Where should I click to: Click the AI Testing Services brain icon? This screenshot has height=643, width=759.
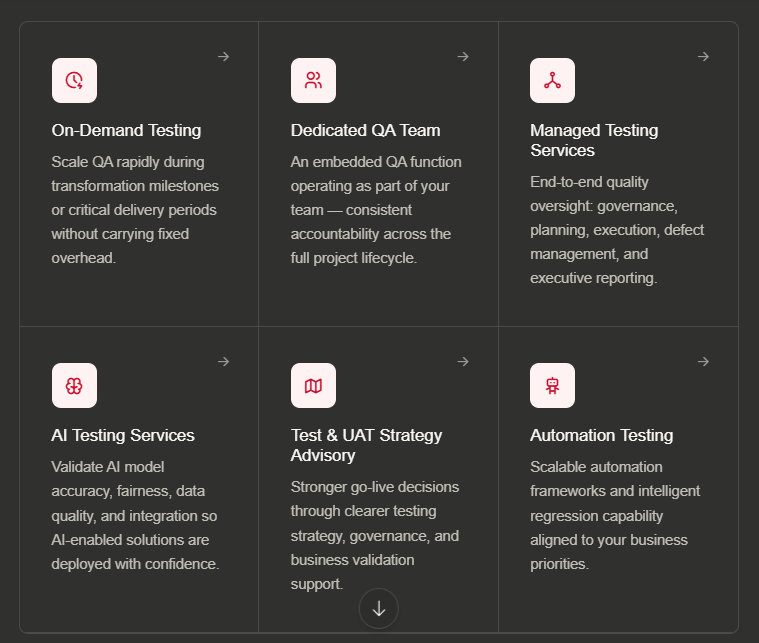click(75, 385)
